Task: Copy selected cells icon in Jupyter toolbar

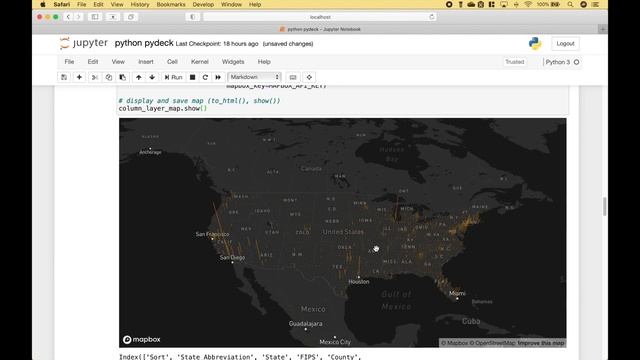Action: point(109,77)
